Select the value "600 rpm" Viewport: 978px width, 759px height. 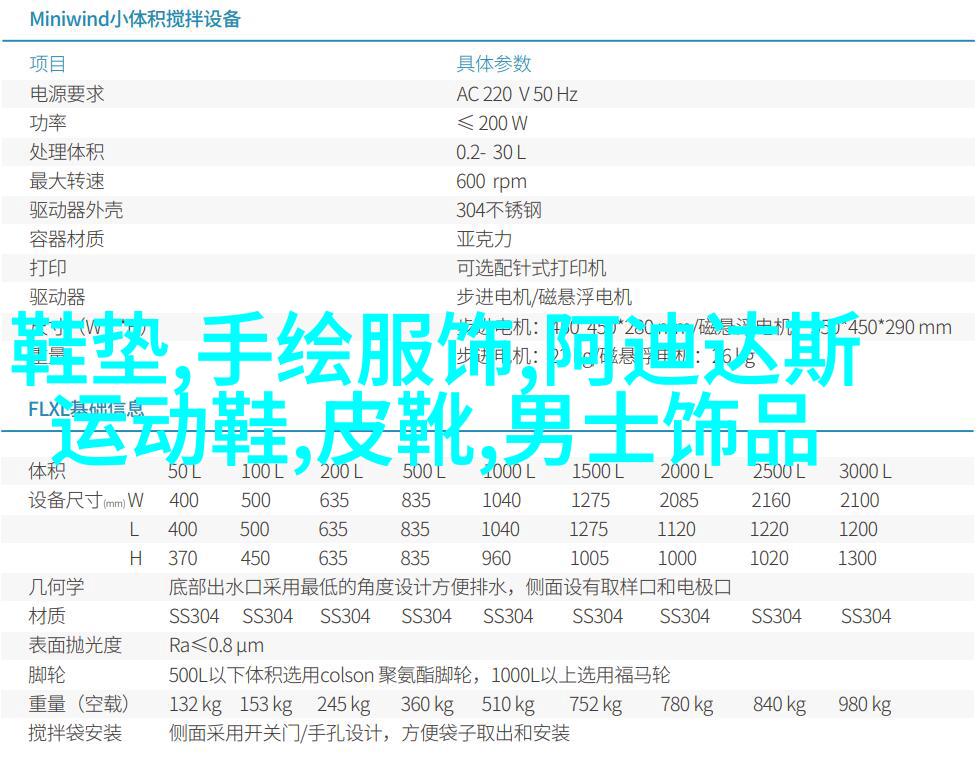[491, 181]
